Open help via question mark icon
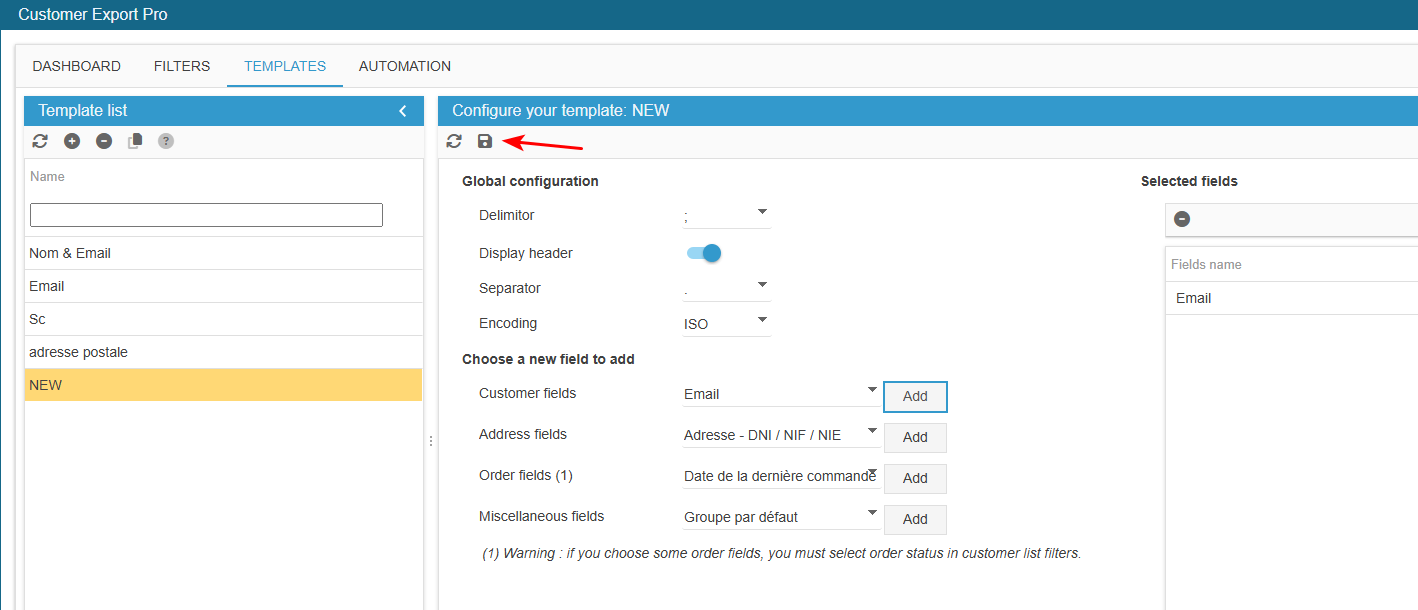Viewport: 1418px width, 610px height. coord(166,141)
